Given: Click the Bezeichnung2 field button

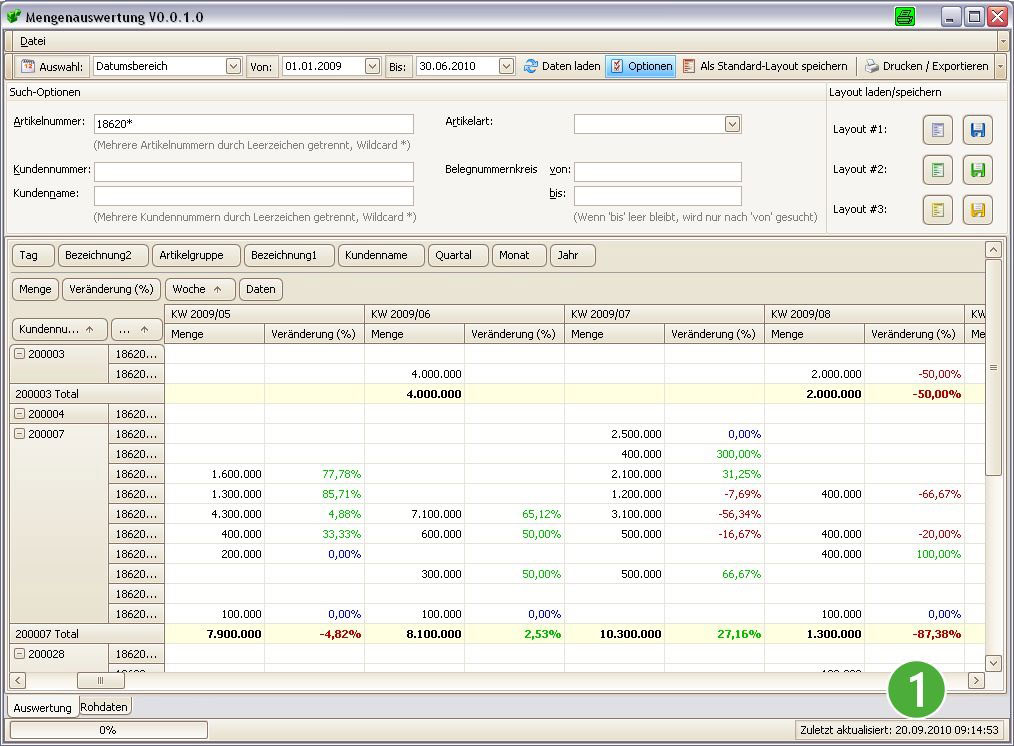Looking at the screenshot, I should pyautogui.click(x=103, y=255).
